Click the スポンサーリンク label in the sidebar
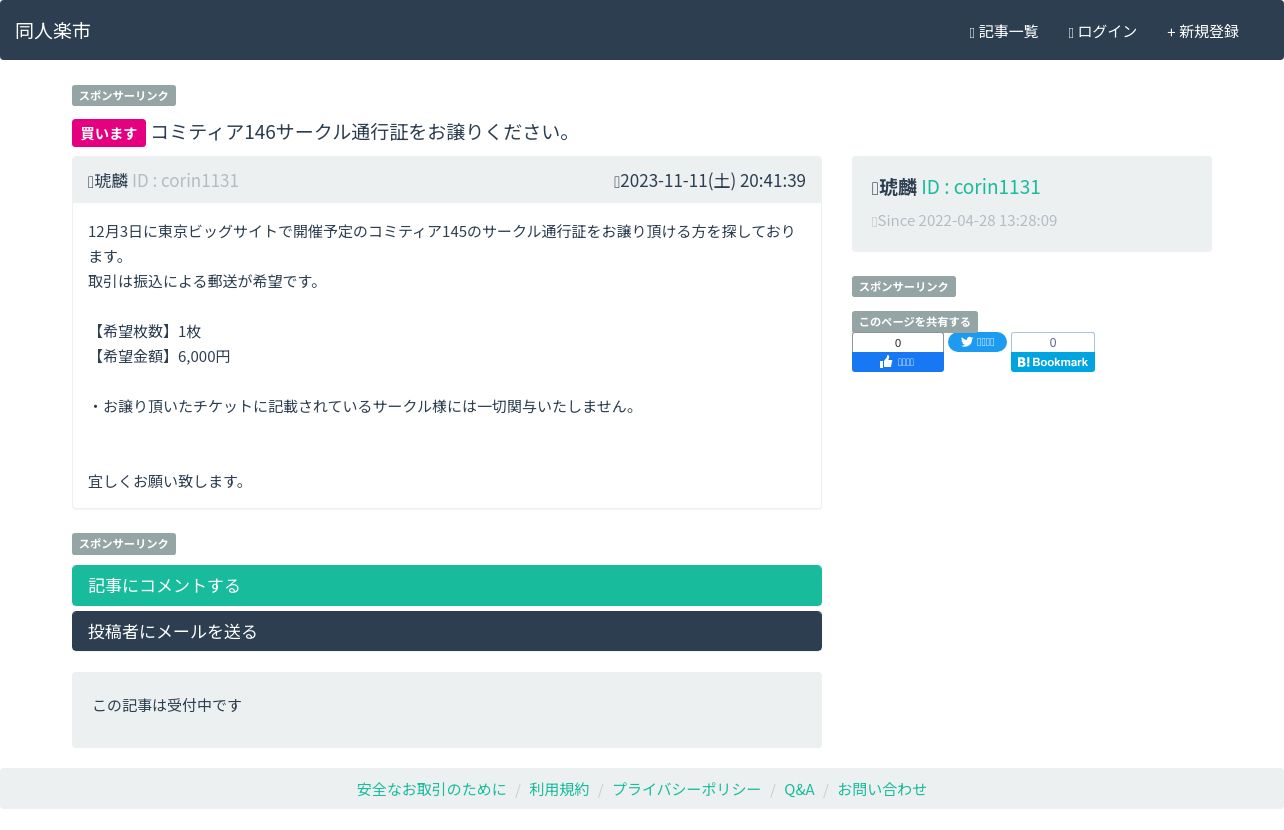This screenshot has height=830, width=1284. click(x=904, y=287)
